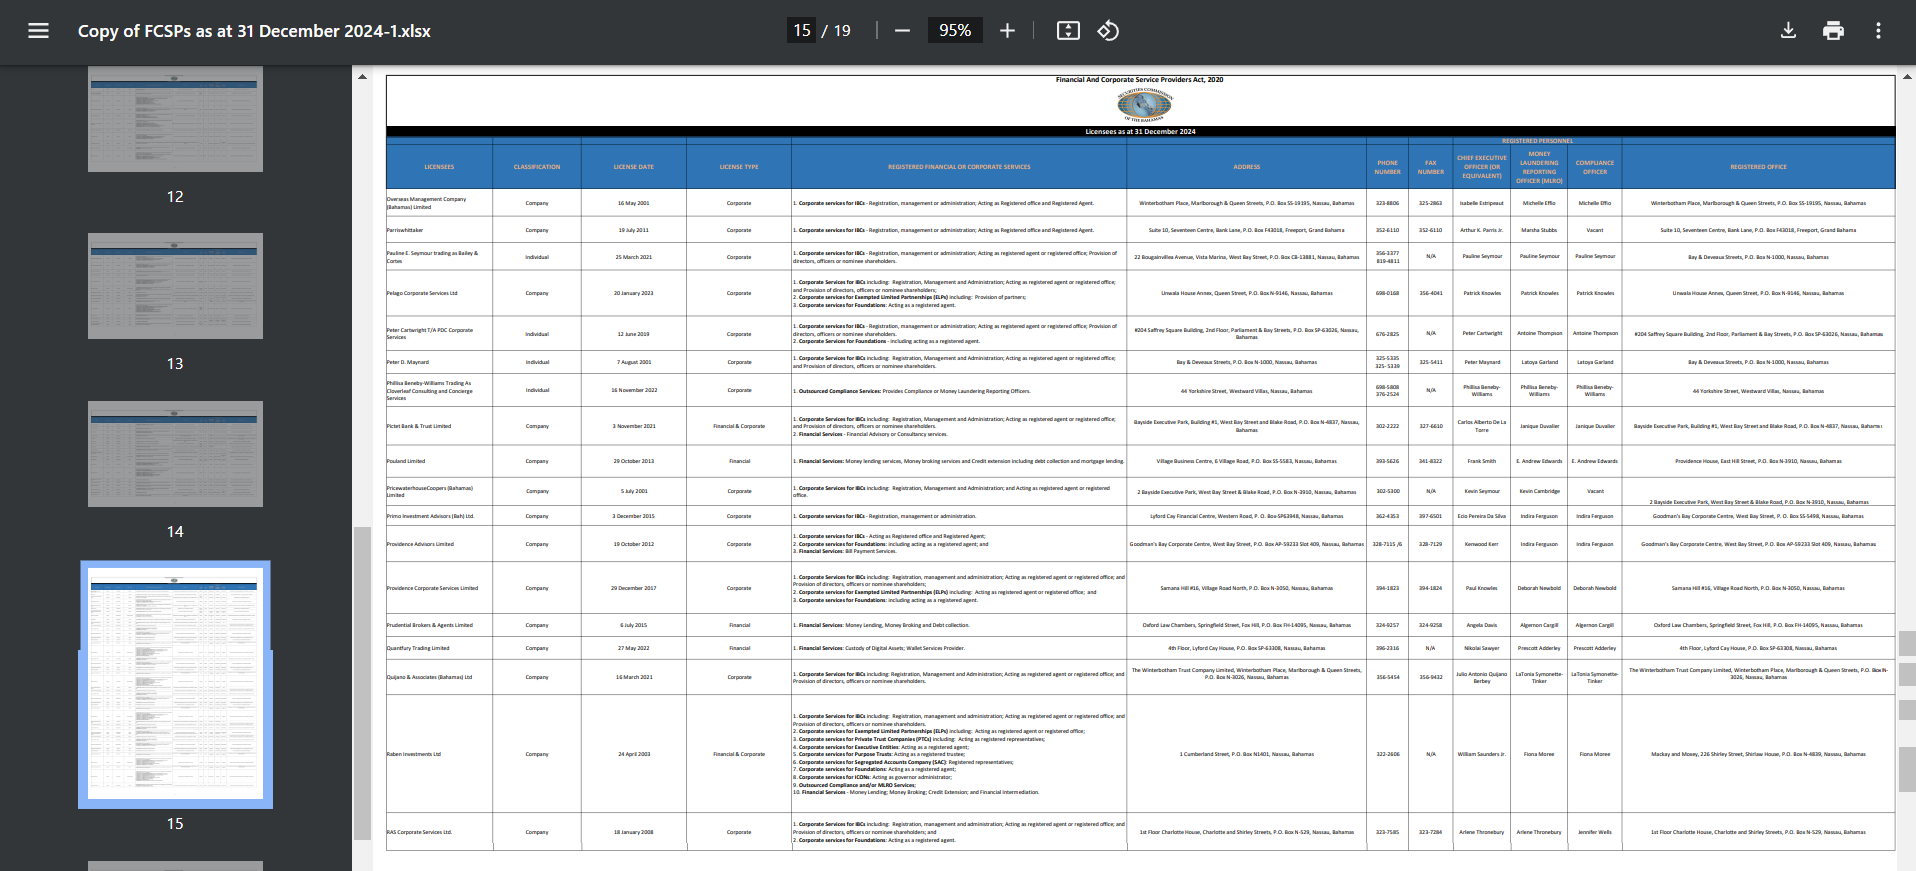Click the zoom out minus button
This screenshot has width=1916, height=871.
coord(902,31)
